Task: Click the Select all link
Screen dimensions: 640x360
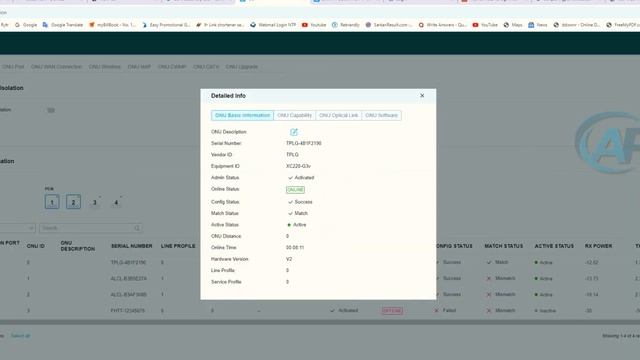Action: tap(20, 336)
